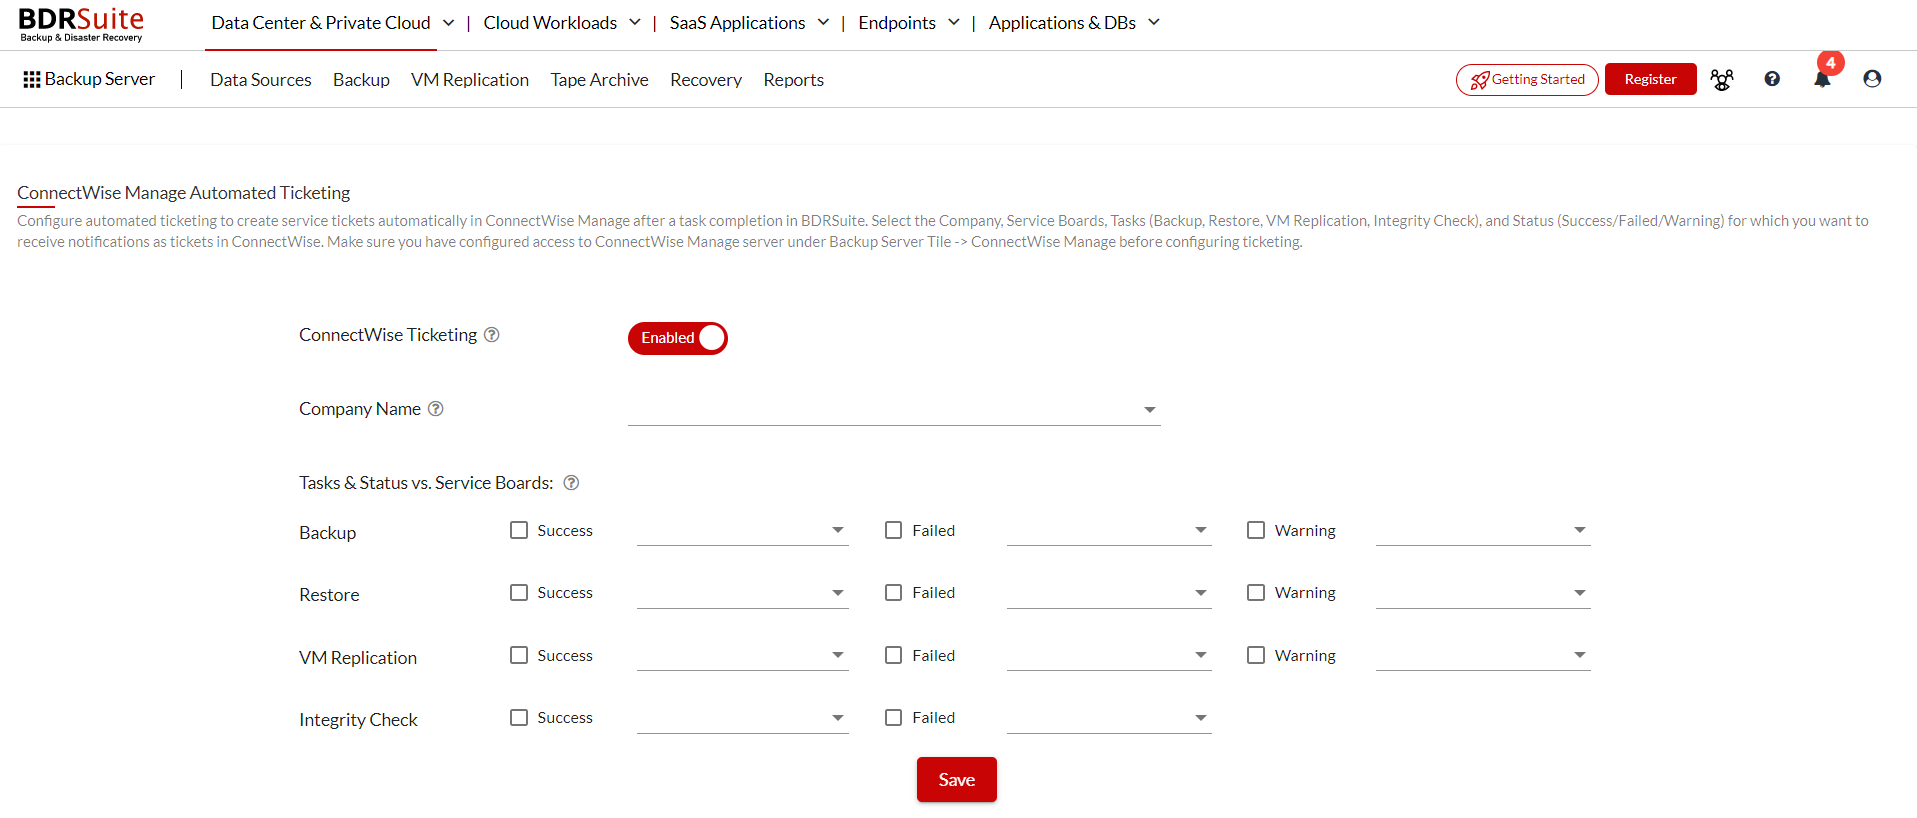Image resolution: width=1917 pixels, height=818 pixels.
Task: Check Integrity Check Failed checkbox
Action: (x=894, y=718)
